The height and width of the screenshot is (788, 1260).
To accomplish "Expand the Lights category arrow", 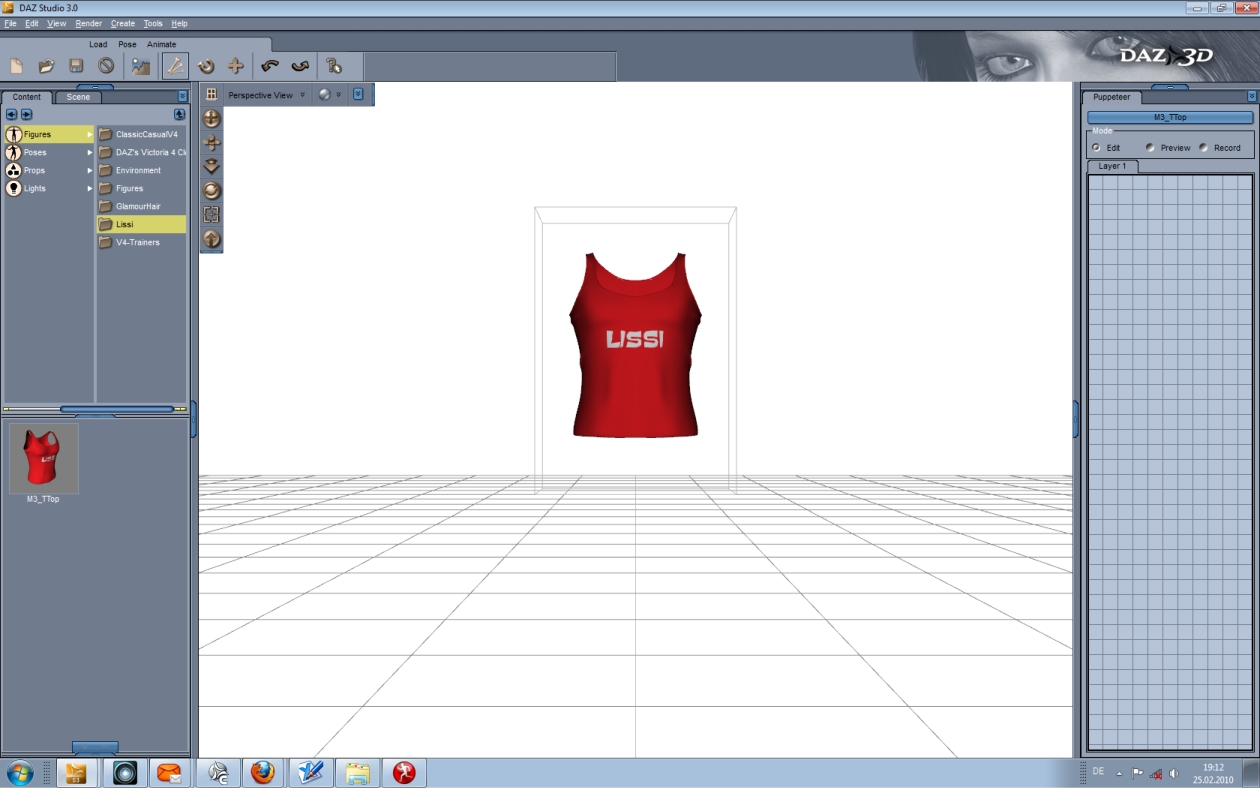I will coord(89,188).
